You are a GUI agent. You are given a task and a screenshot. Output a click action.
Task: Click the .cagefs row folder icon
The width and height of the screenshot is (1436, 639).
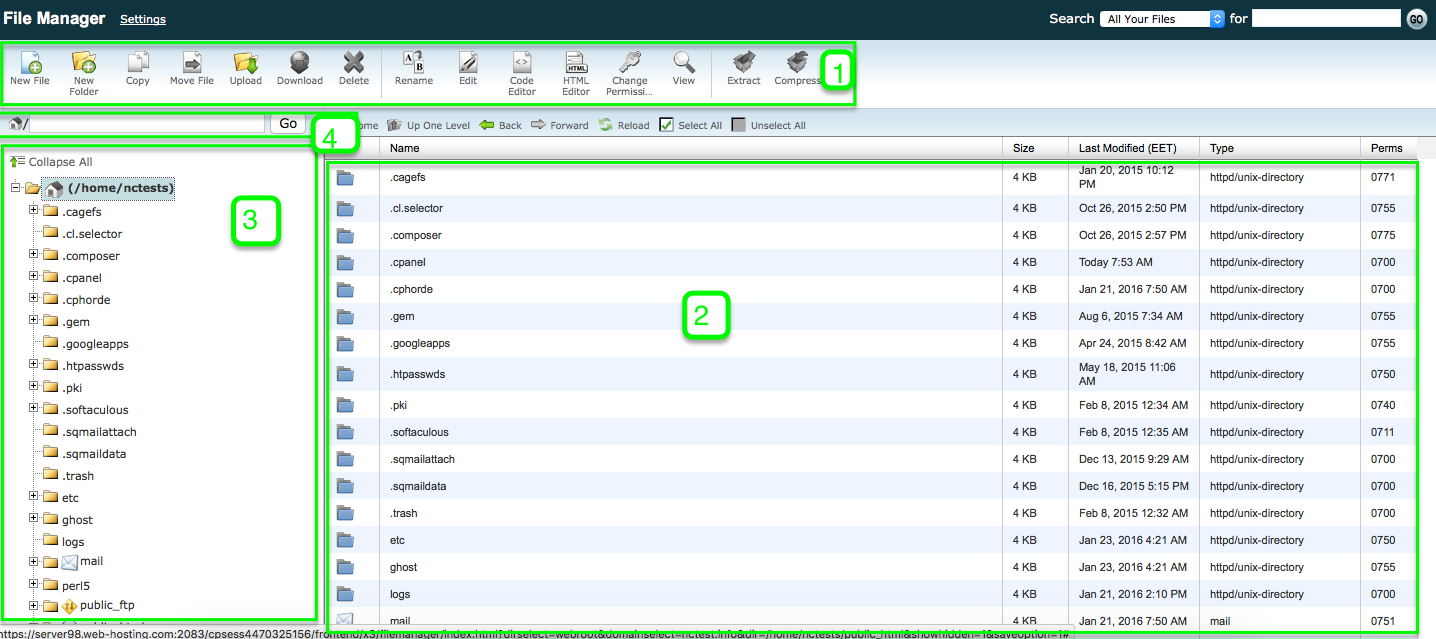(346, 178)
